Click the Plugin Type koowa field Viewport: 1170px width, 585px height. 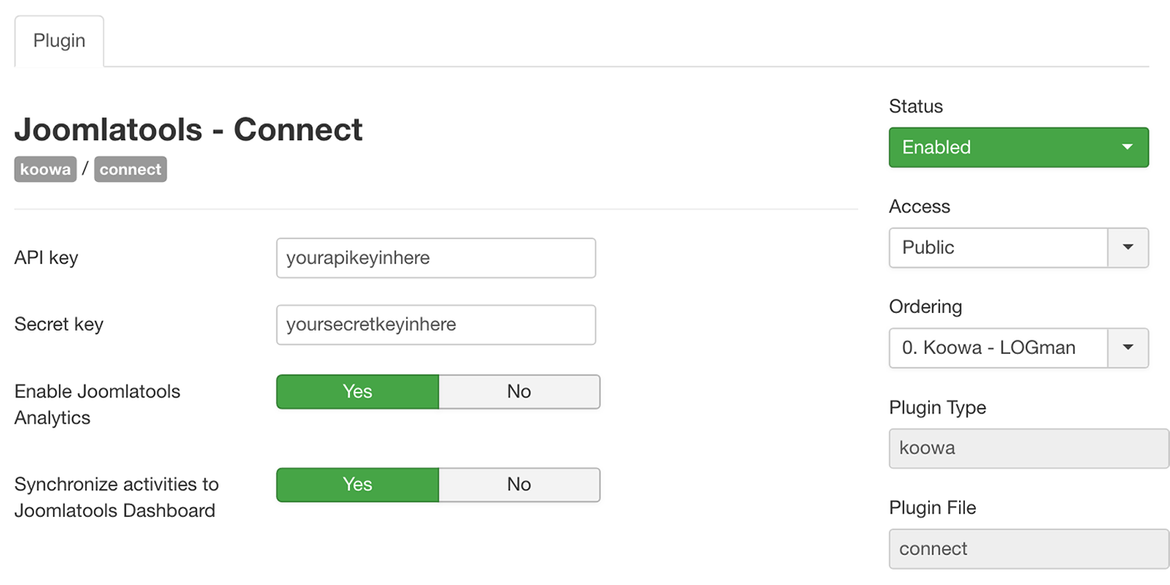(1029, 448)
